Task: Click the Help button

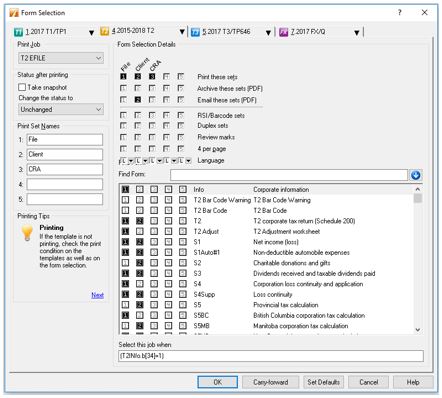Action: [x=413, y=382]
